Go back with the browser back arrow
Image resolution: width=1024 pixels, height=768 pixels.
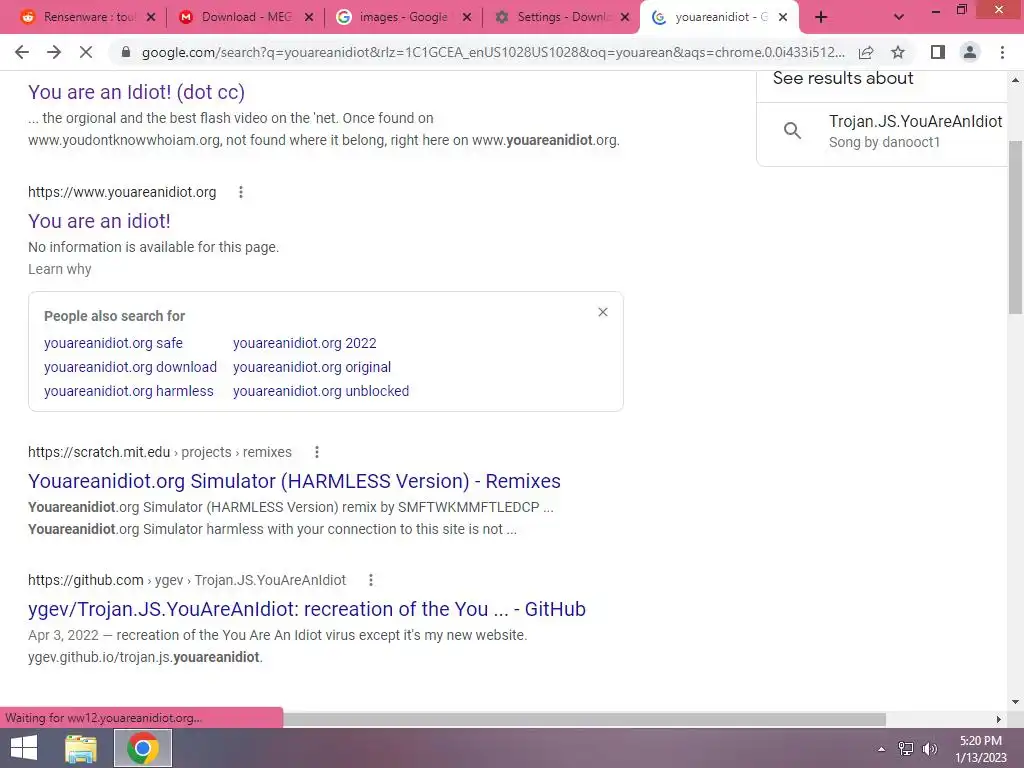click(x=22, y=52)
